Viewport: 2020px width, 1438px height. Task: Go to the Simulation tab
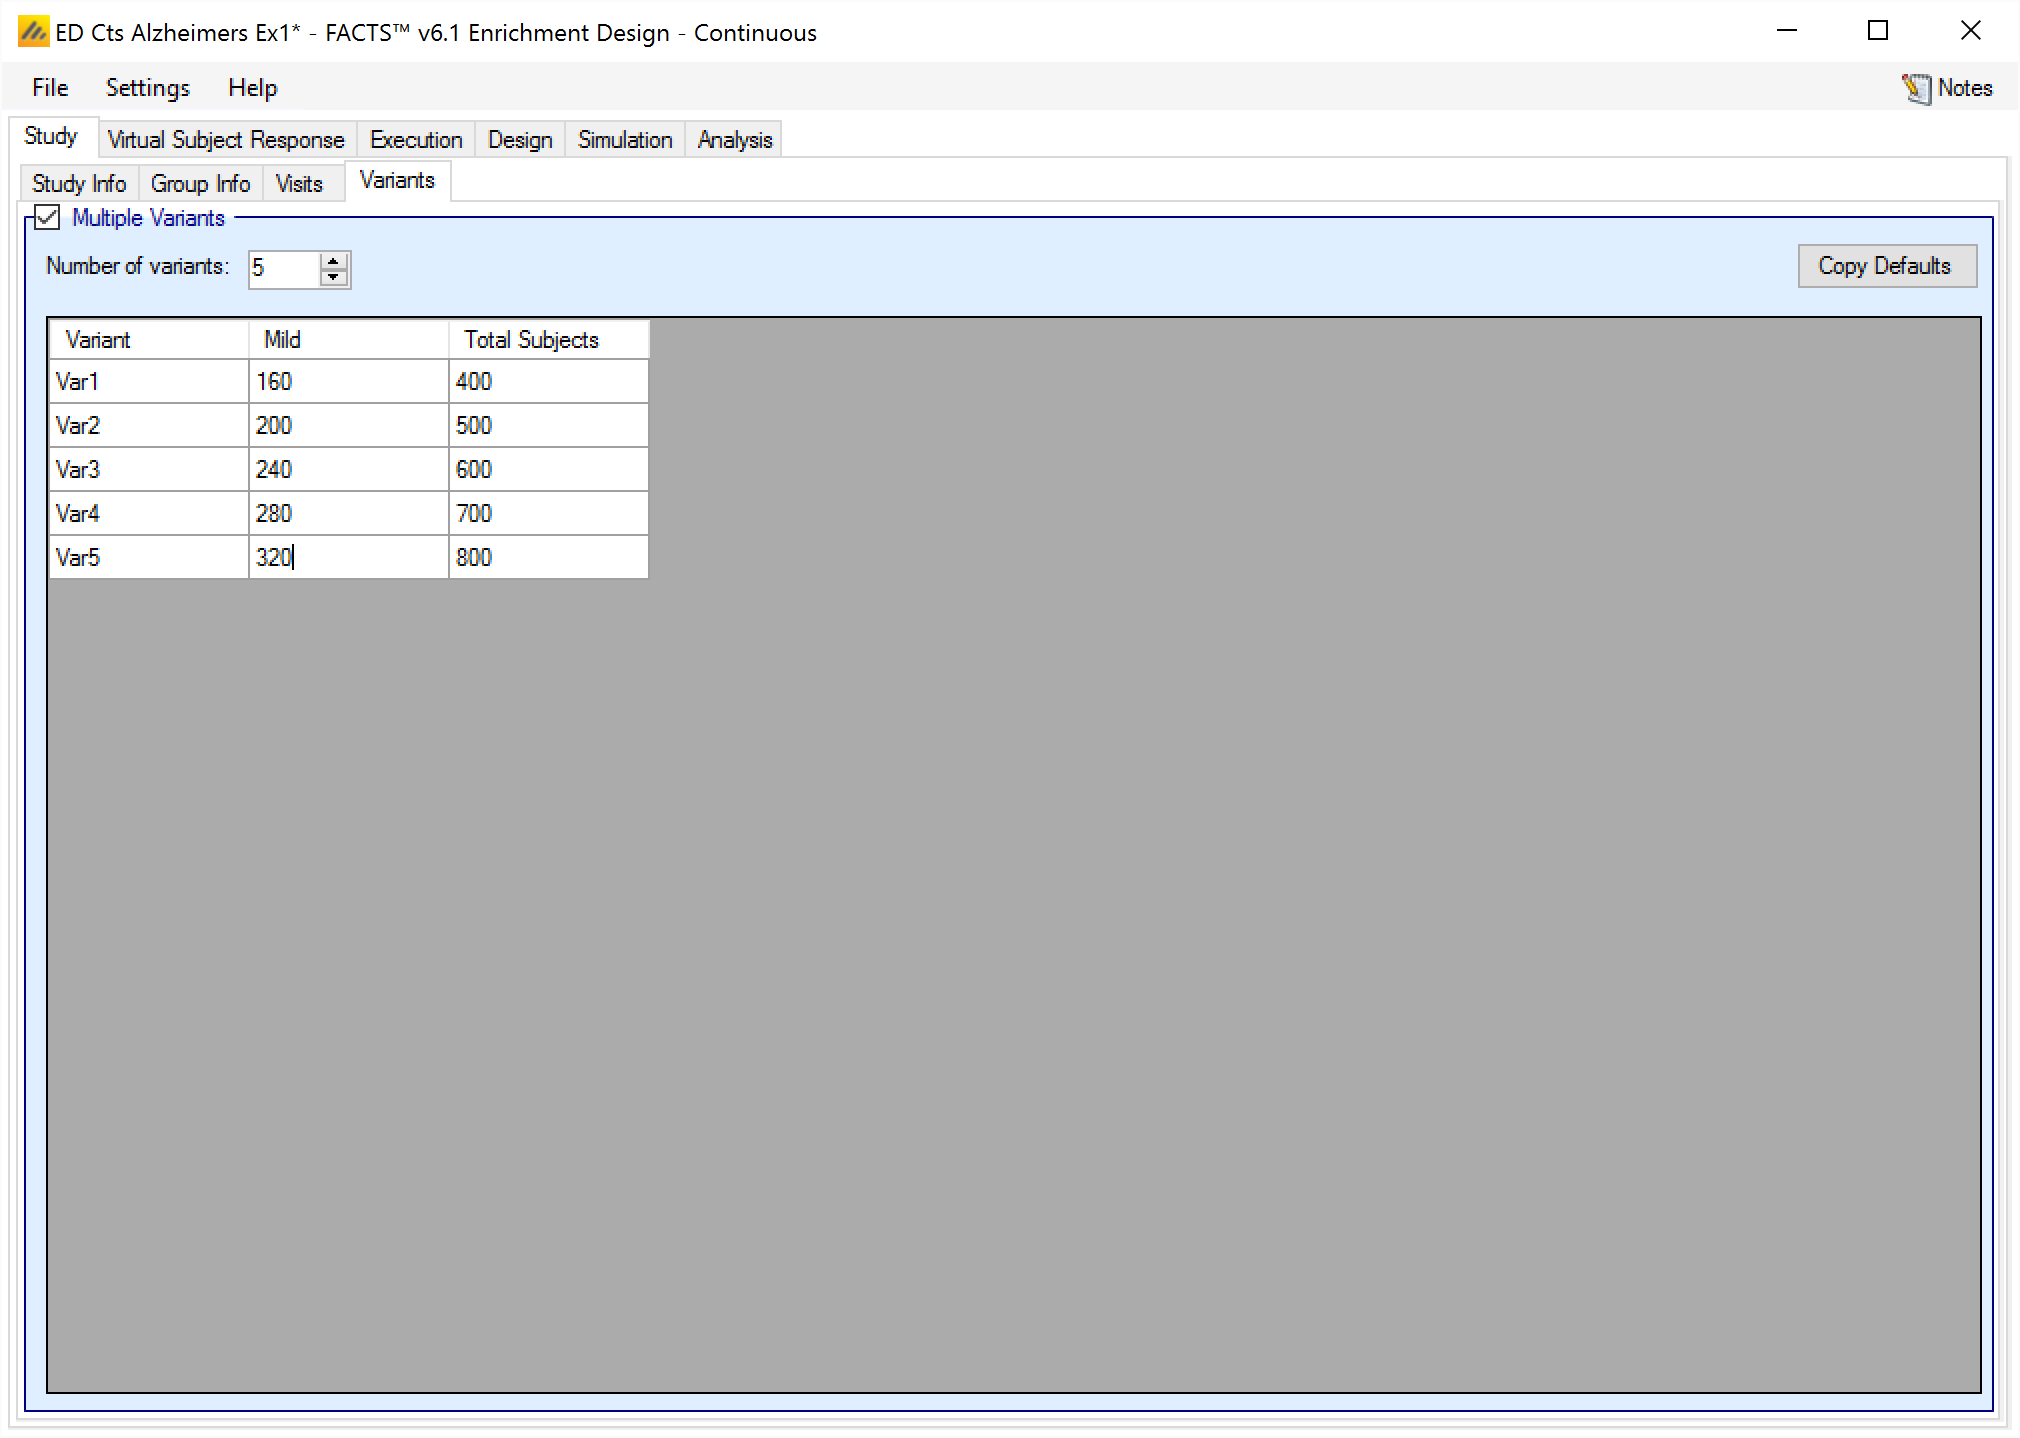625,140
